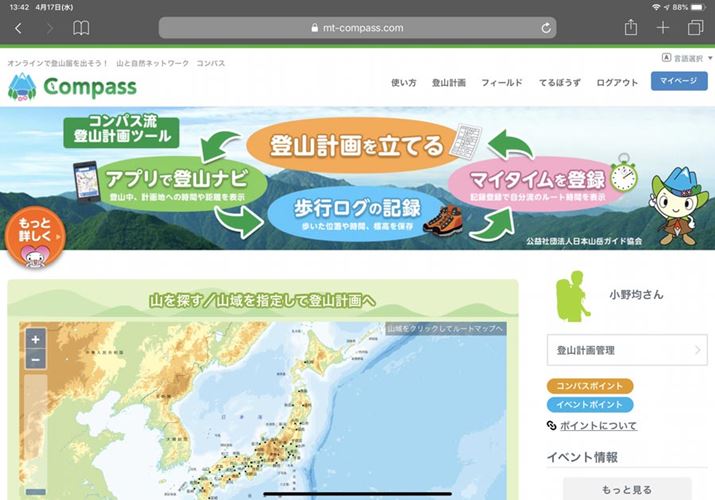Click the マイページ button

pyautogui.click(x=679, y=81)
